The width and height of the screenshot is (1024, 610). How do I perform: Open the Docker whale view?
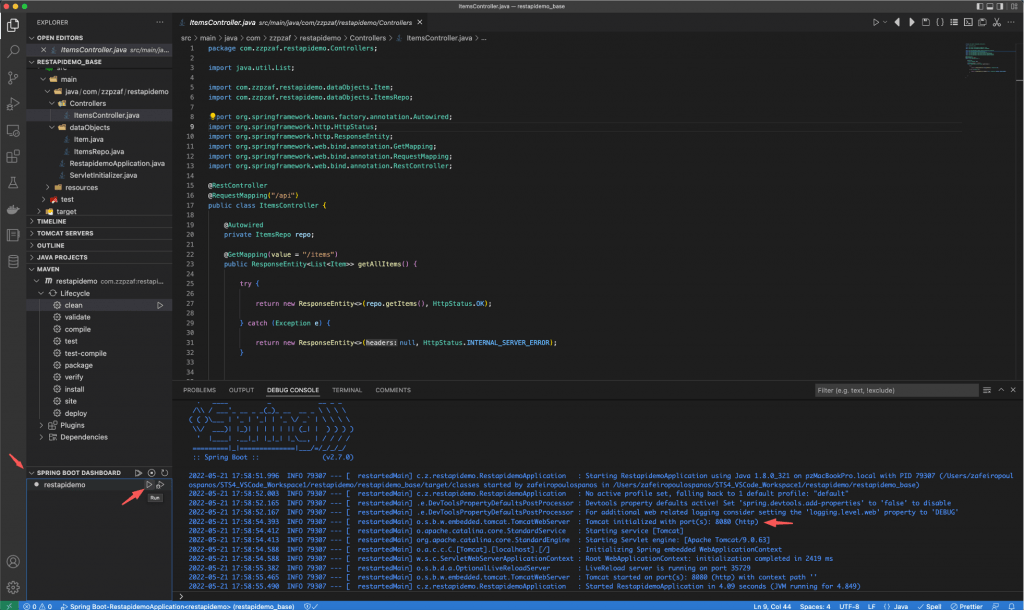(x=13, y=209)
